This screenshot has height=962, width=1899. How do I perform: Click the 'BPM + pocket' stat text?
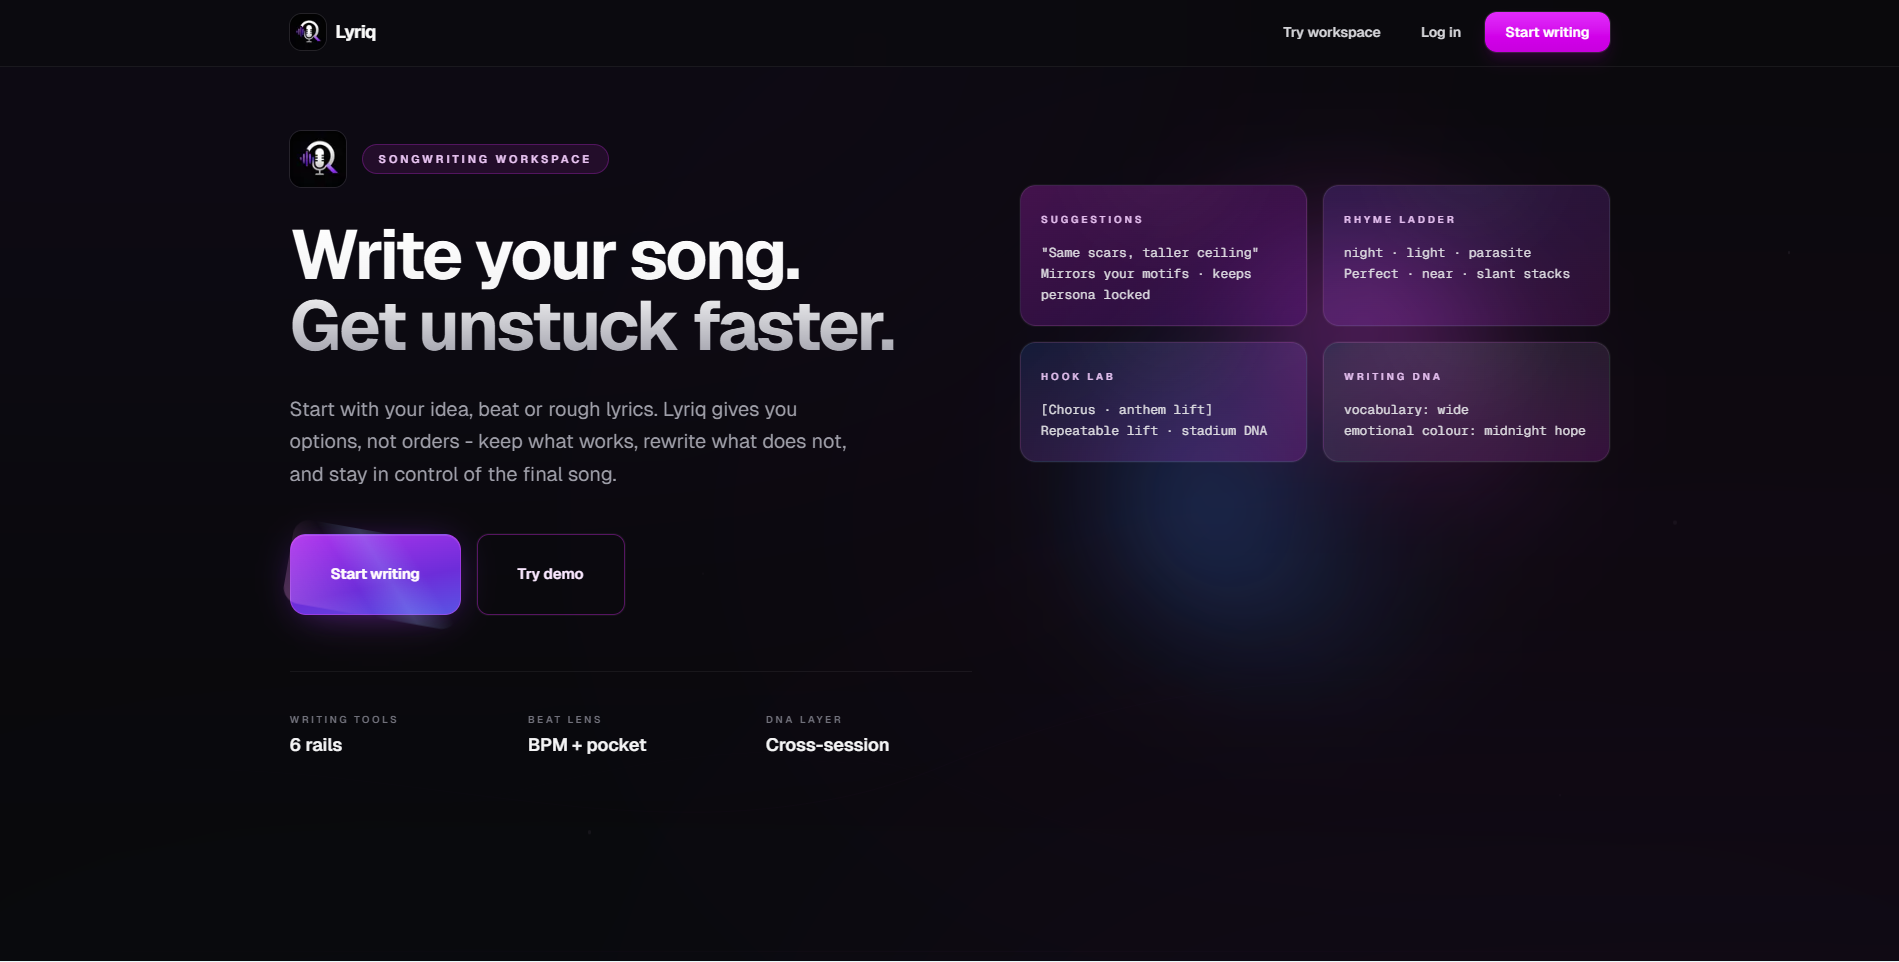pyautogui.click(x=587, y=745)
